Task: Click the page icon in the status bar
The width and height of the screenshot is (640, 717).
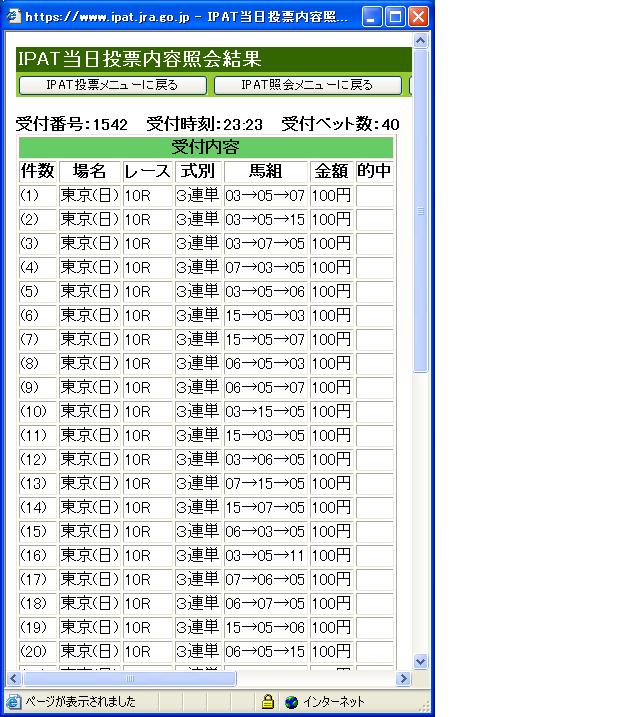Action: click(14, 701)
